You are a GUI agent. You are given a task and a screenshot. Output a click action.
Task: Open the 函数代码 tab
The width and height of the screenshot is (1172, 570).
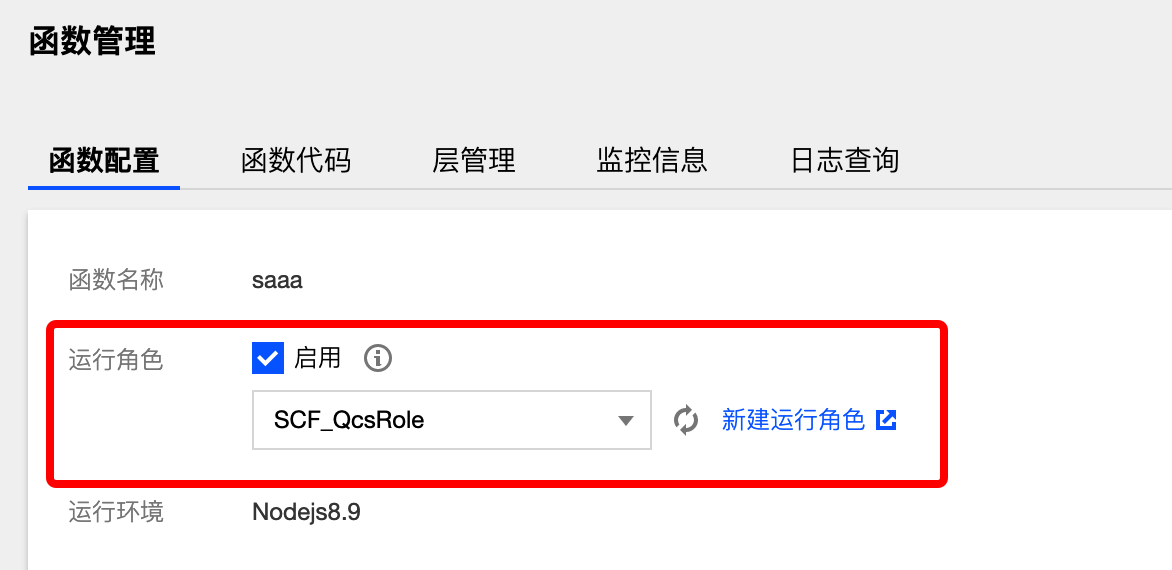tap(296, 160)
